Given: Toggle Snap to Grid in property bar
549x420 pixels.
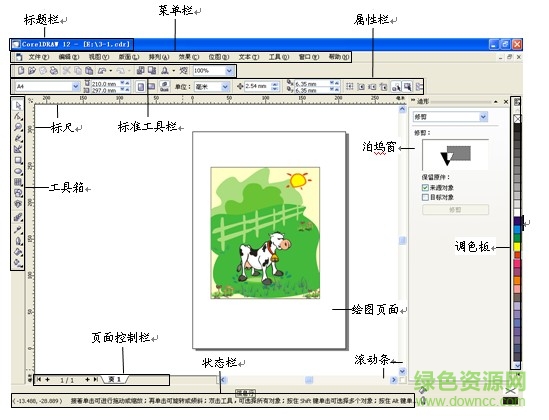Looking at the screenshot, I should pyautogui.click(x=349, y=86).
